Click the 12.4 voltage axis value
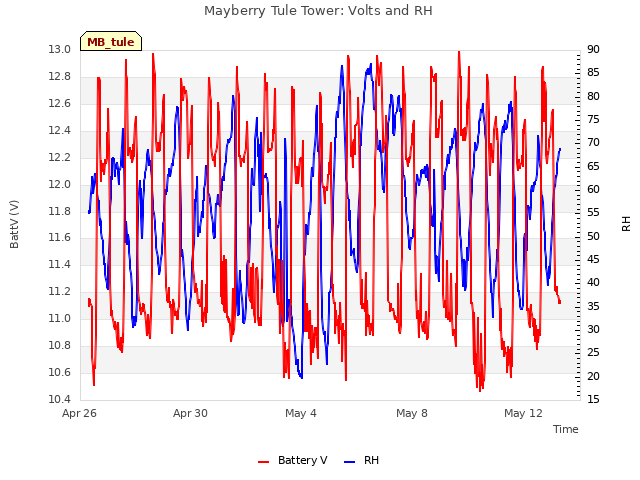This screenshot has width=640, height=480. 59,130
